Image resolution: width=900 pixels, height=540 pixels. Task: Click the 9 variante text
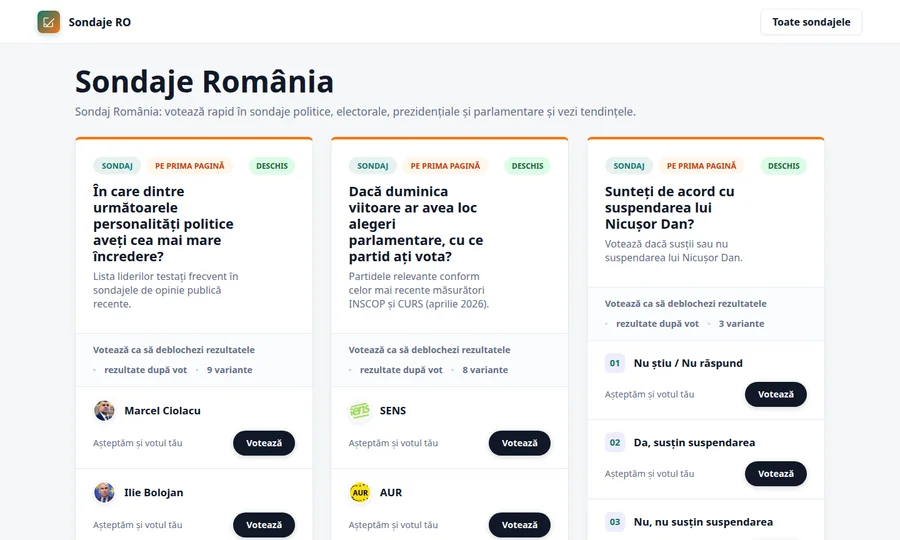[230, 370]
